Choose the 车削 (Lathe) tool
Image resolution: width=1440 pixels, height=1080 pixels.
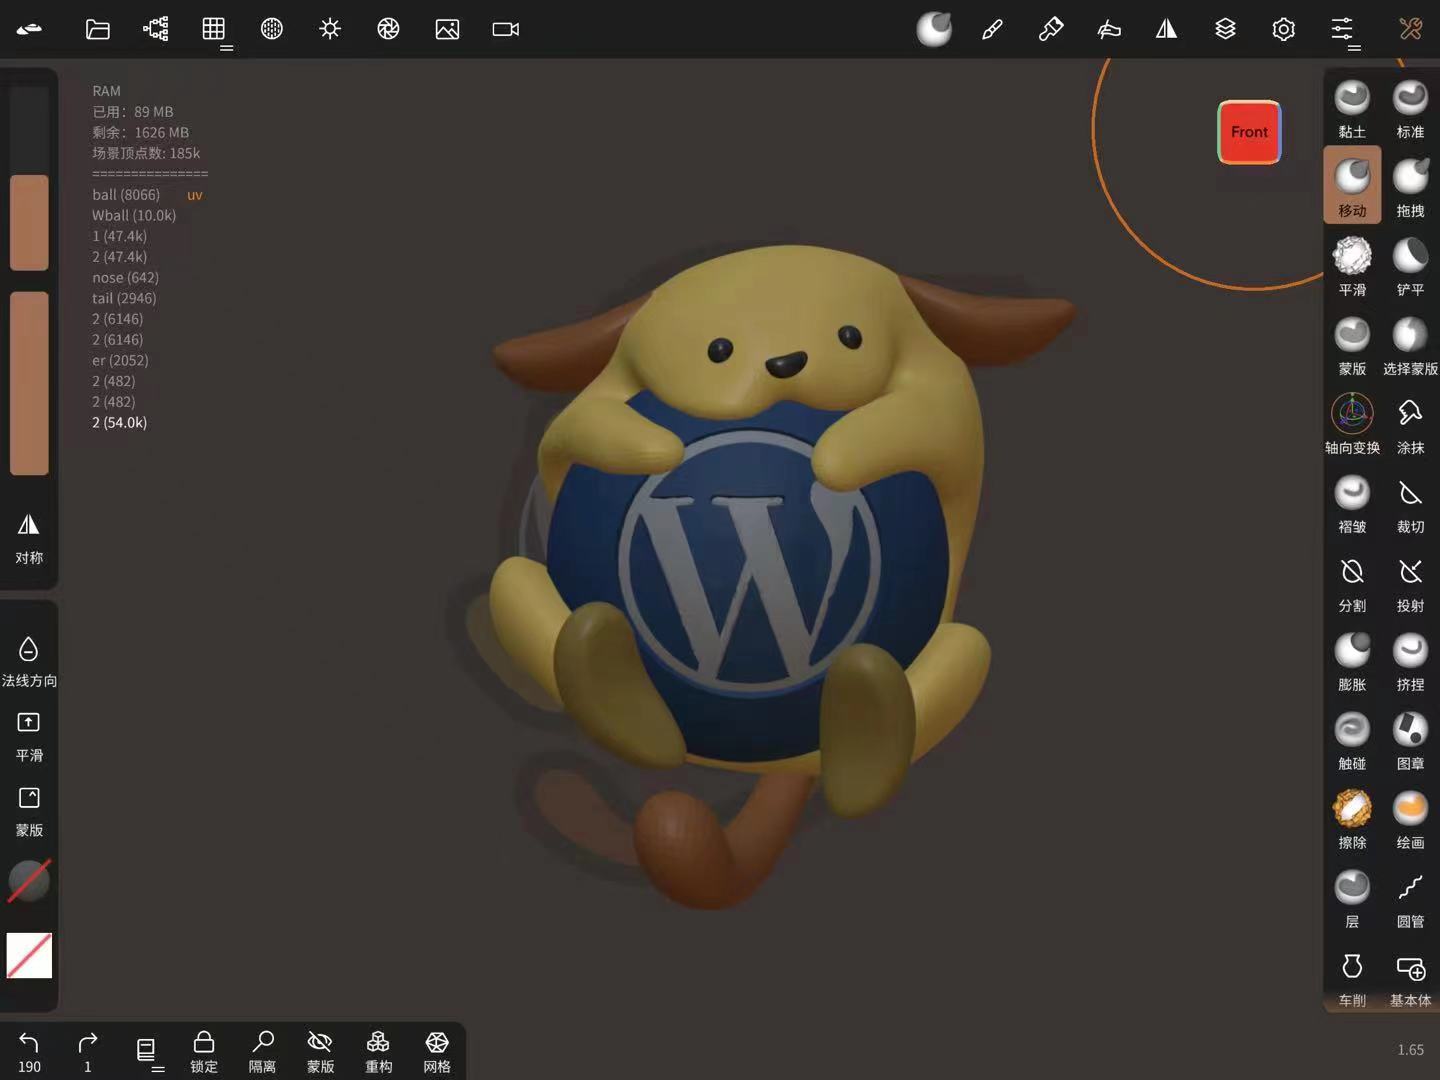click(1352, 977)
